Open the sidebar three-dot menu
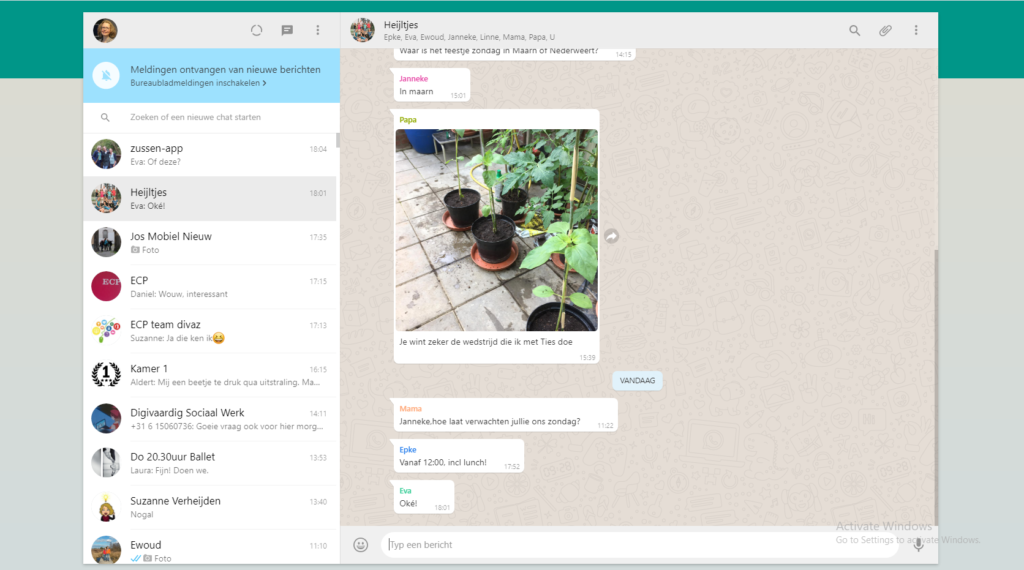 click(318, 30)
